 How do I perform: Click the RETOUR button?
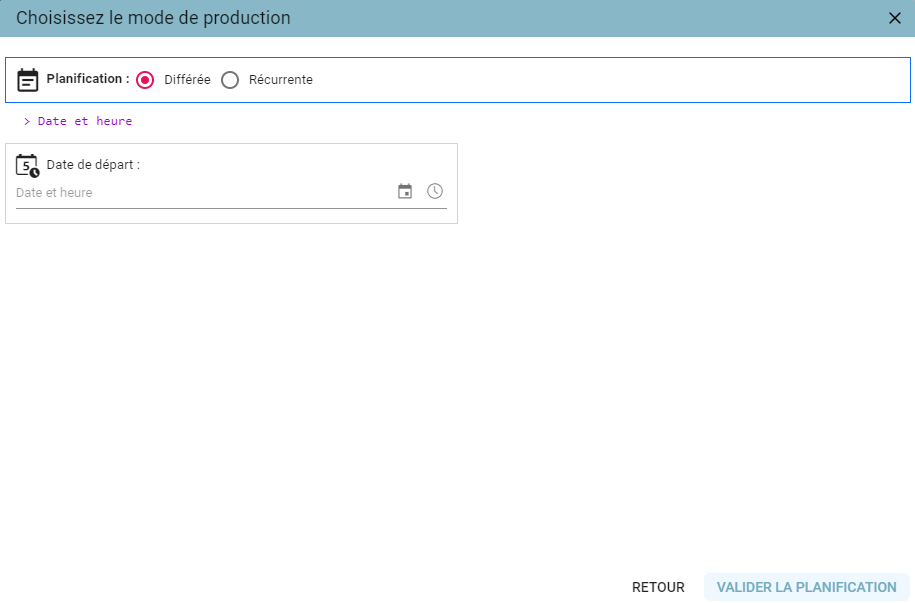tap(658, 587)
